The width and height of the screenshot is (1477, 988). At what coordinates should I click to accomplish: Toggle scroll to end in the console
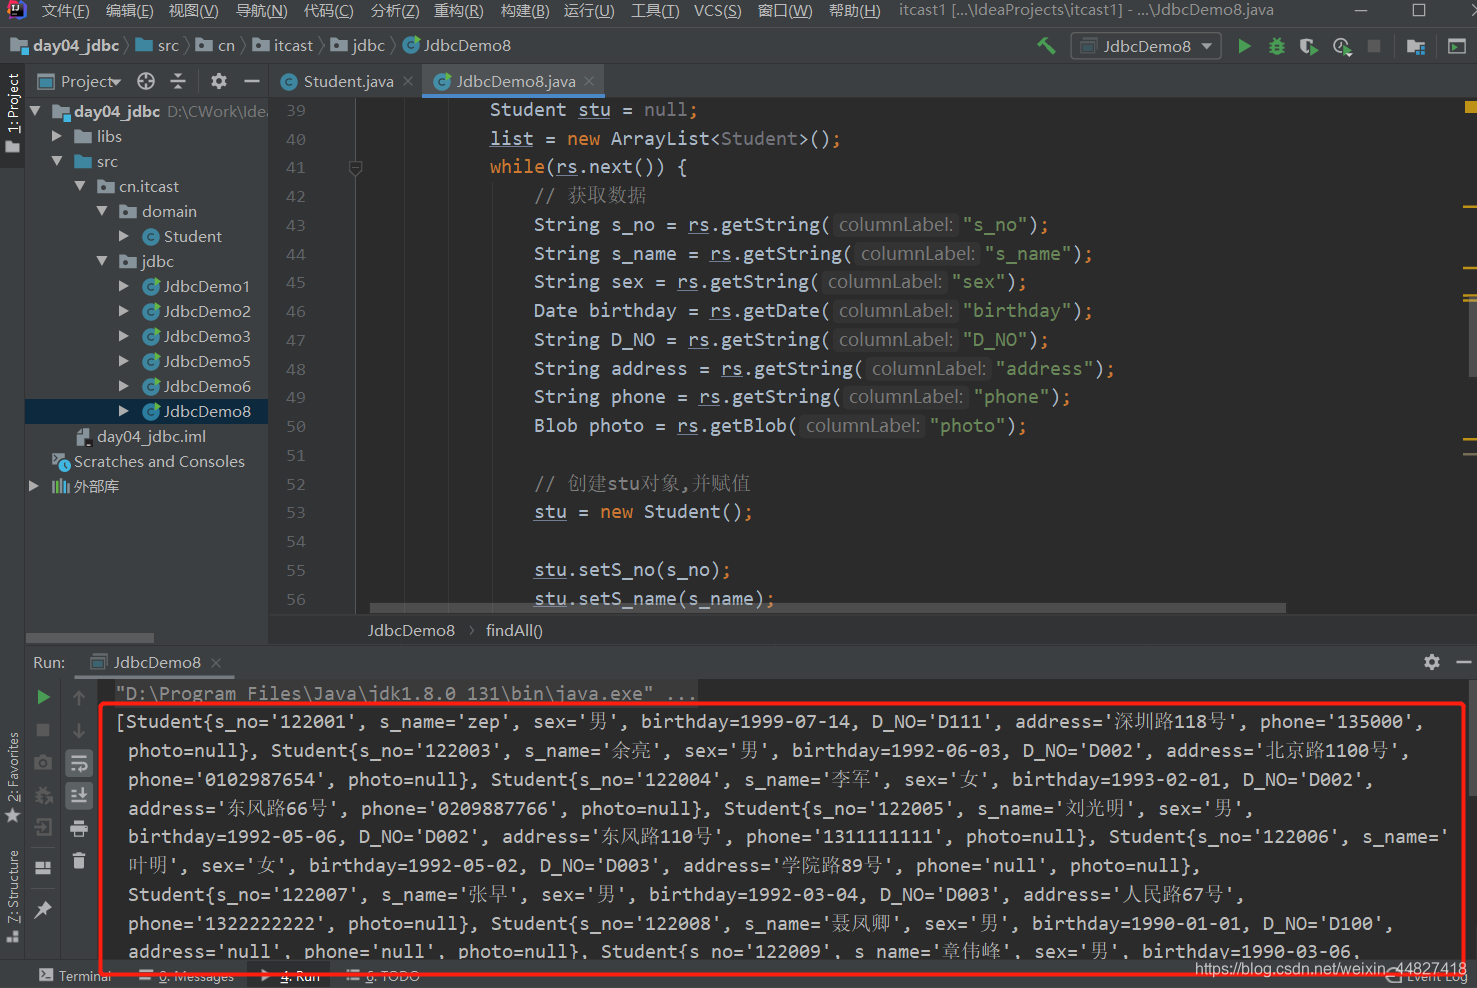pos(79,795)
